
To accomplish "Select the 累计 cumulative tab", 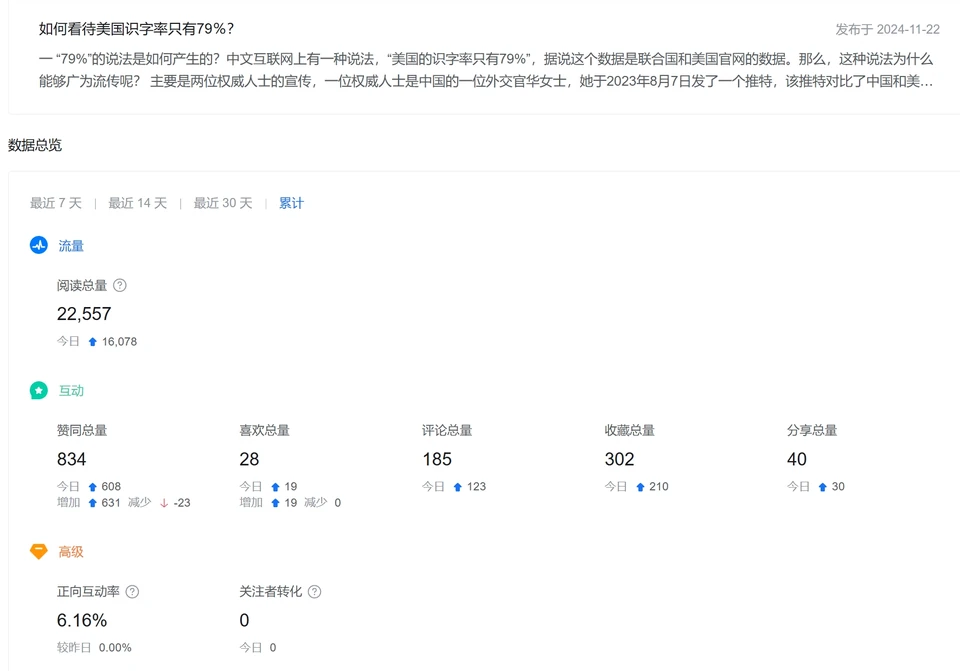I will tap(291, 203).
